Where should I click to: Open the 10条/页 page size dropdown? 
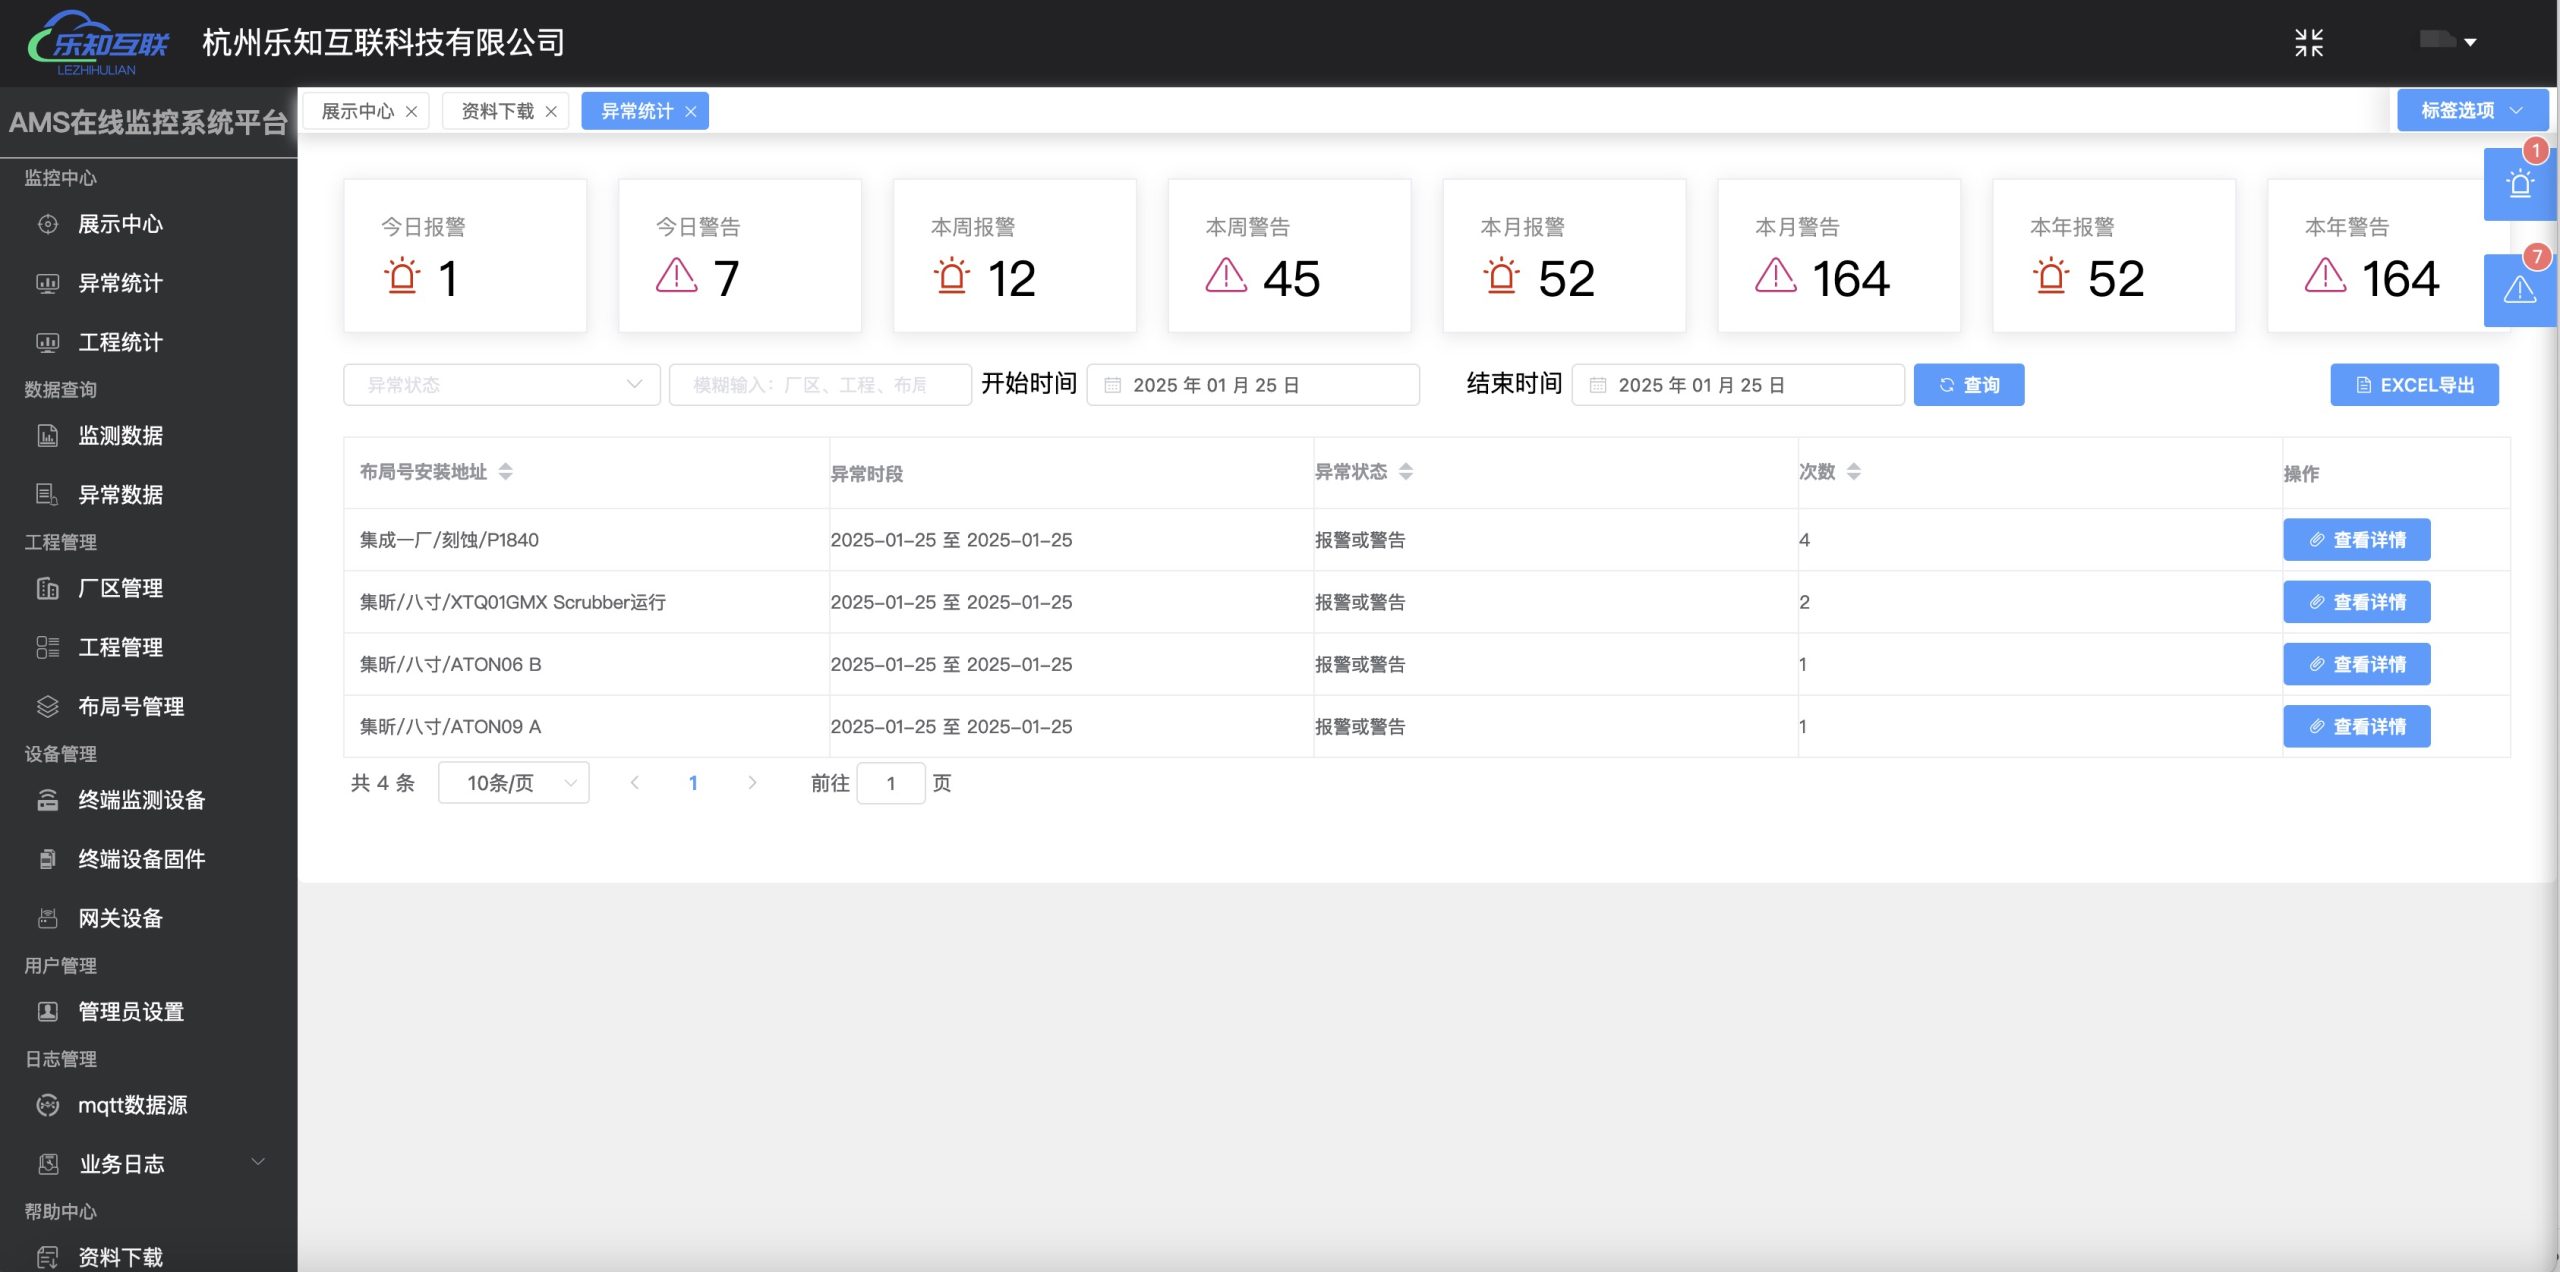point(514,783)
